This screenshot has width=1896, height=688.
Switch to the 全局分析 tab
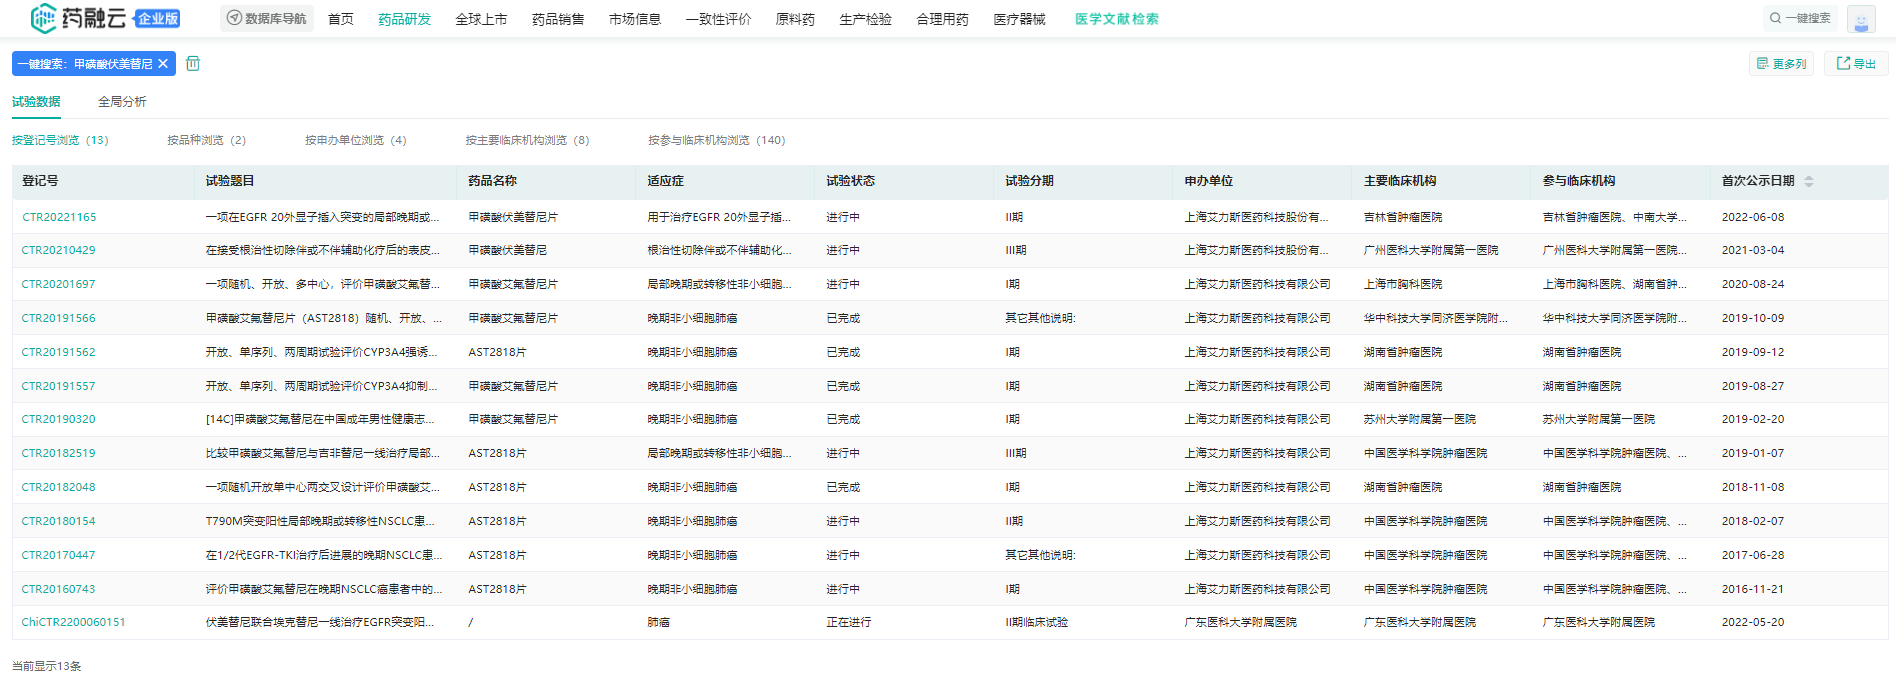click(122, 102)
